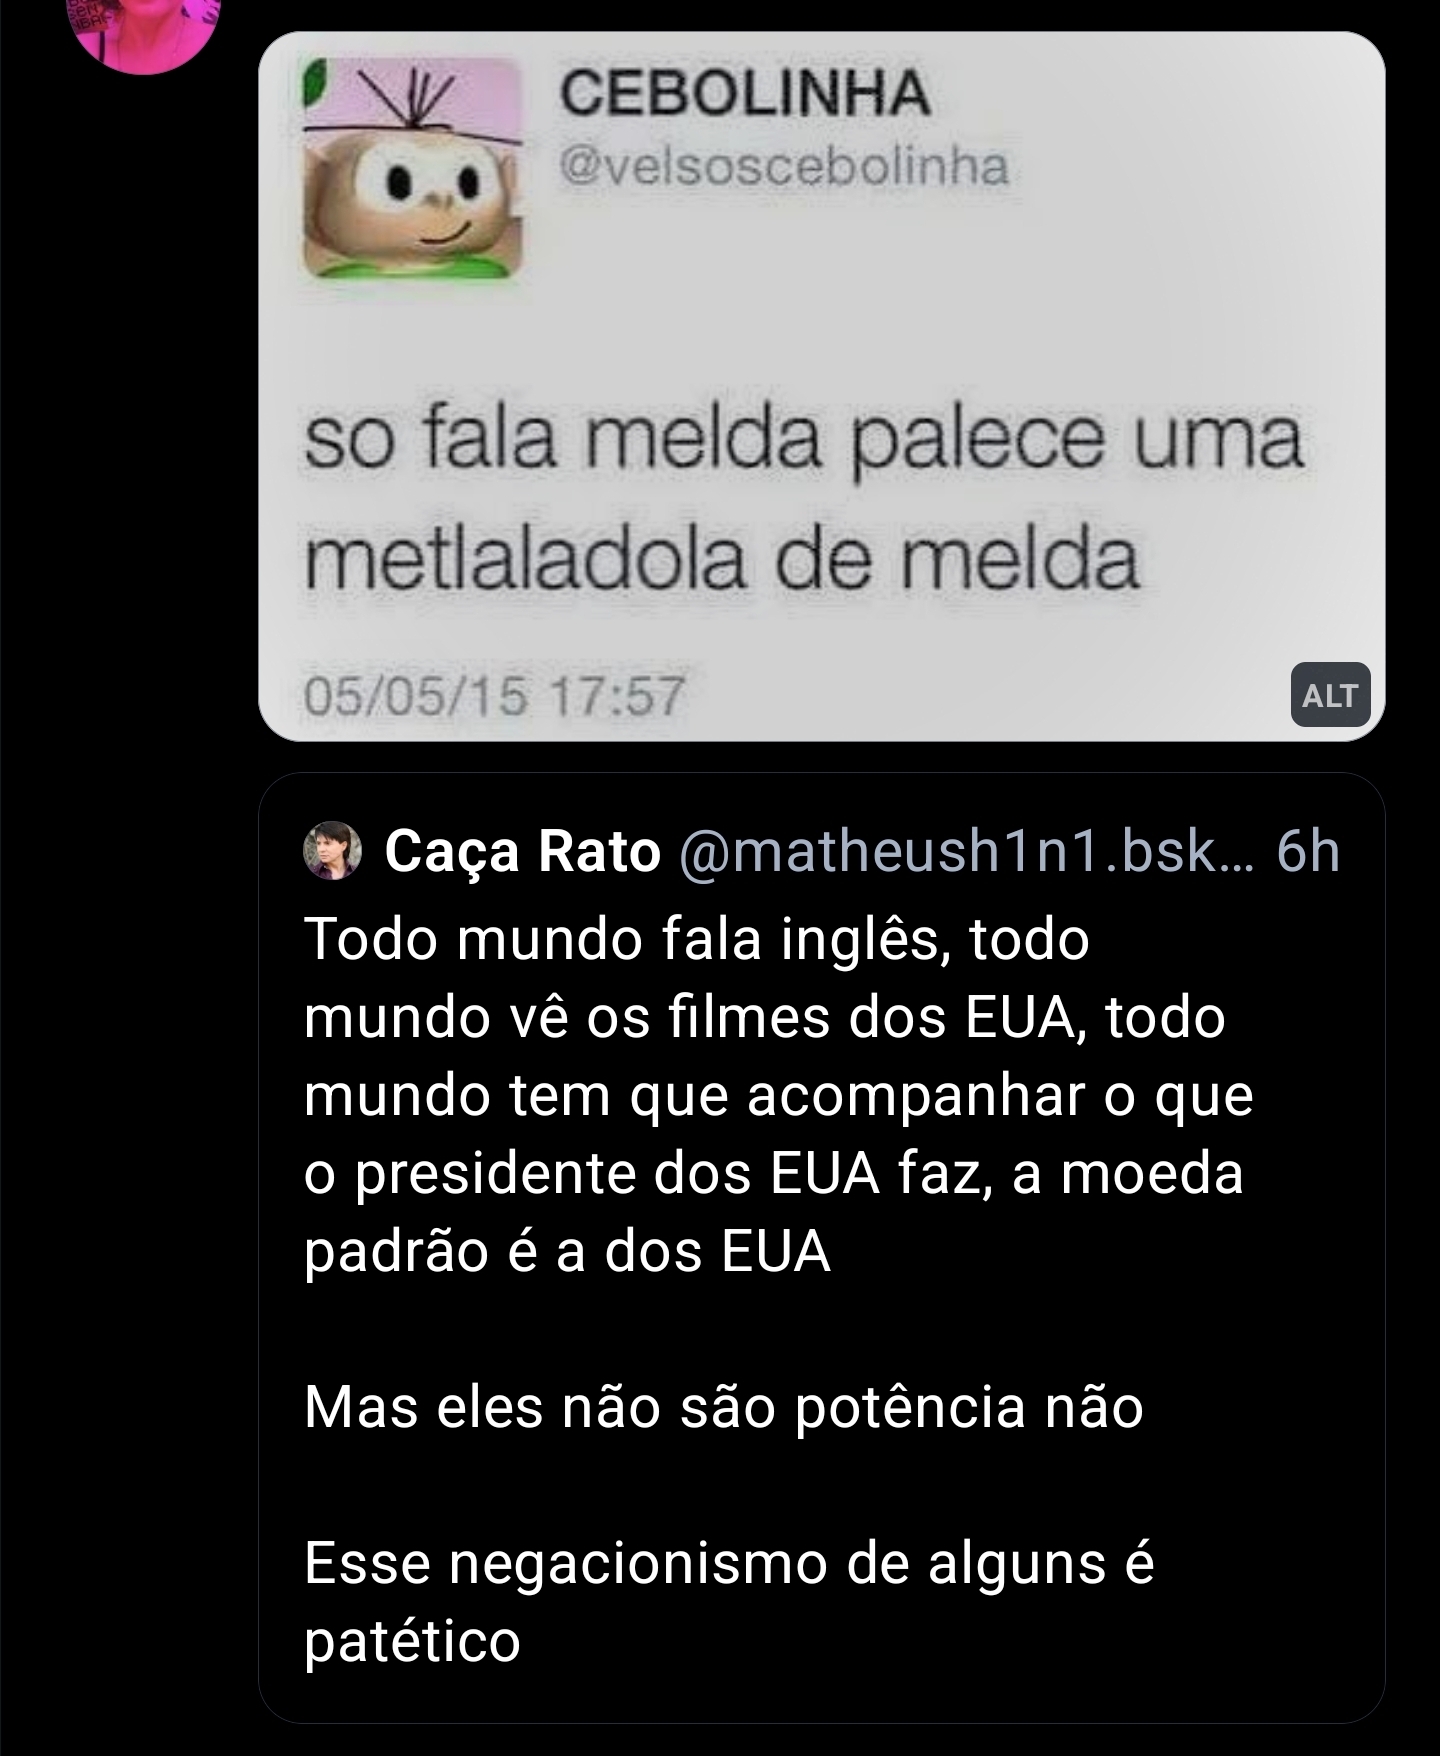Show the ALT description badge on the image
The width and height of the screenshot is (1440, 1756).
click(1330, 695)
